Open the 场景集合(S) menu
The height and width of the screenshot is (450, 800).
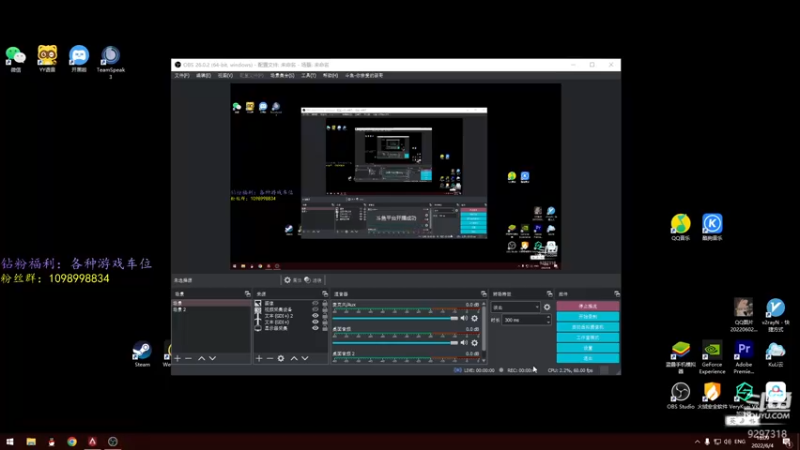pyautogui.click(x=282, y=76)
